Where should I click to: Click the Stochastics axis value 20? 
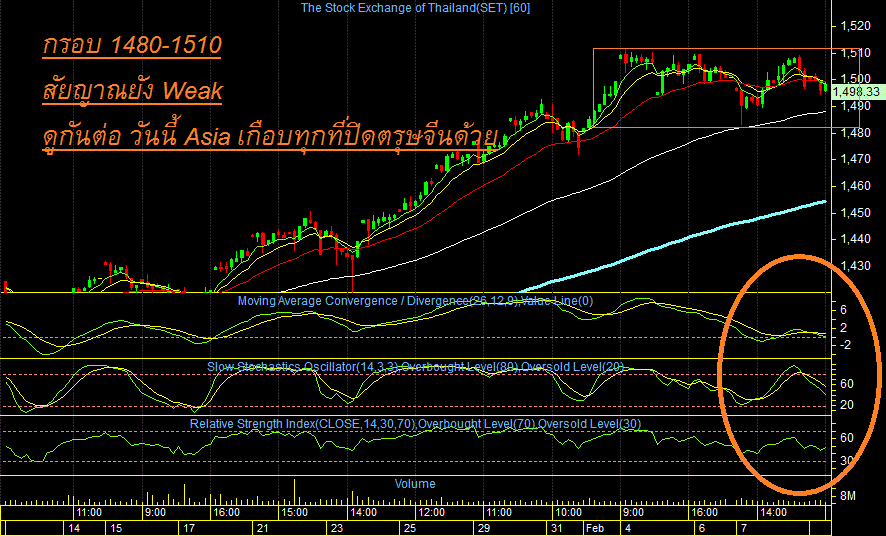click(x=846, y=406)
